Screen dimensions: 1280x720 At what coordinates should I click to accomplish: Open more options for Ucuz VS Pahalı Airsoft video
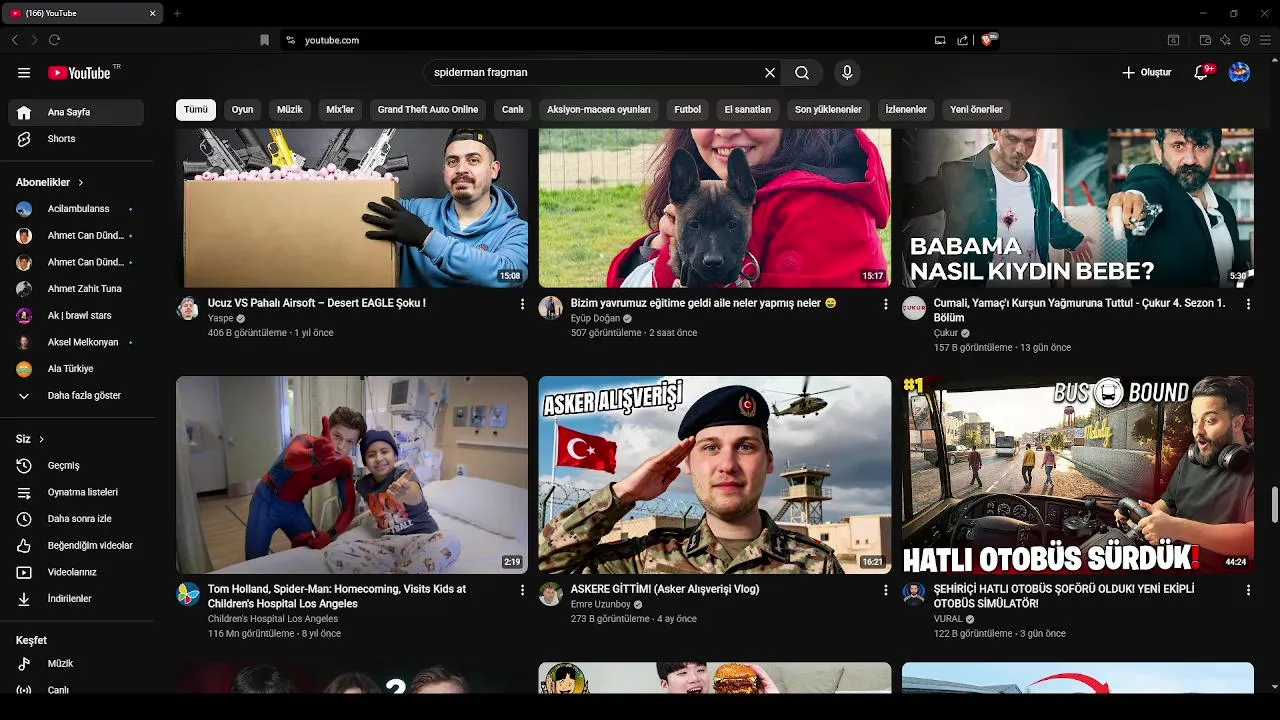pos(522,304)
